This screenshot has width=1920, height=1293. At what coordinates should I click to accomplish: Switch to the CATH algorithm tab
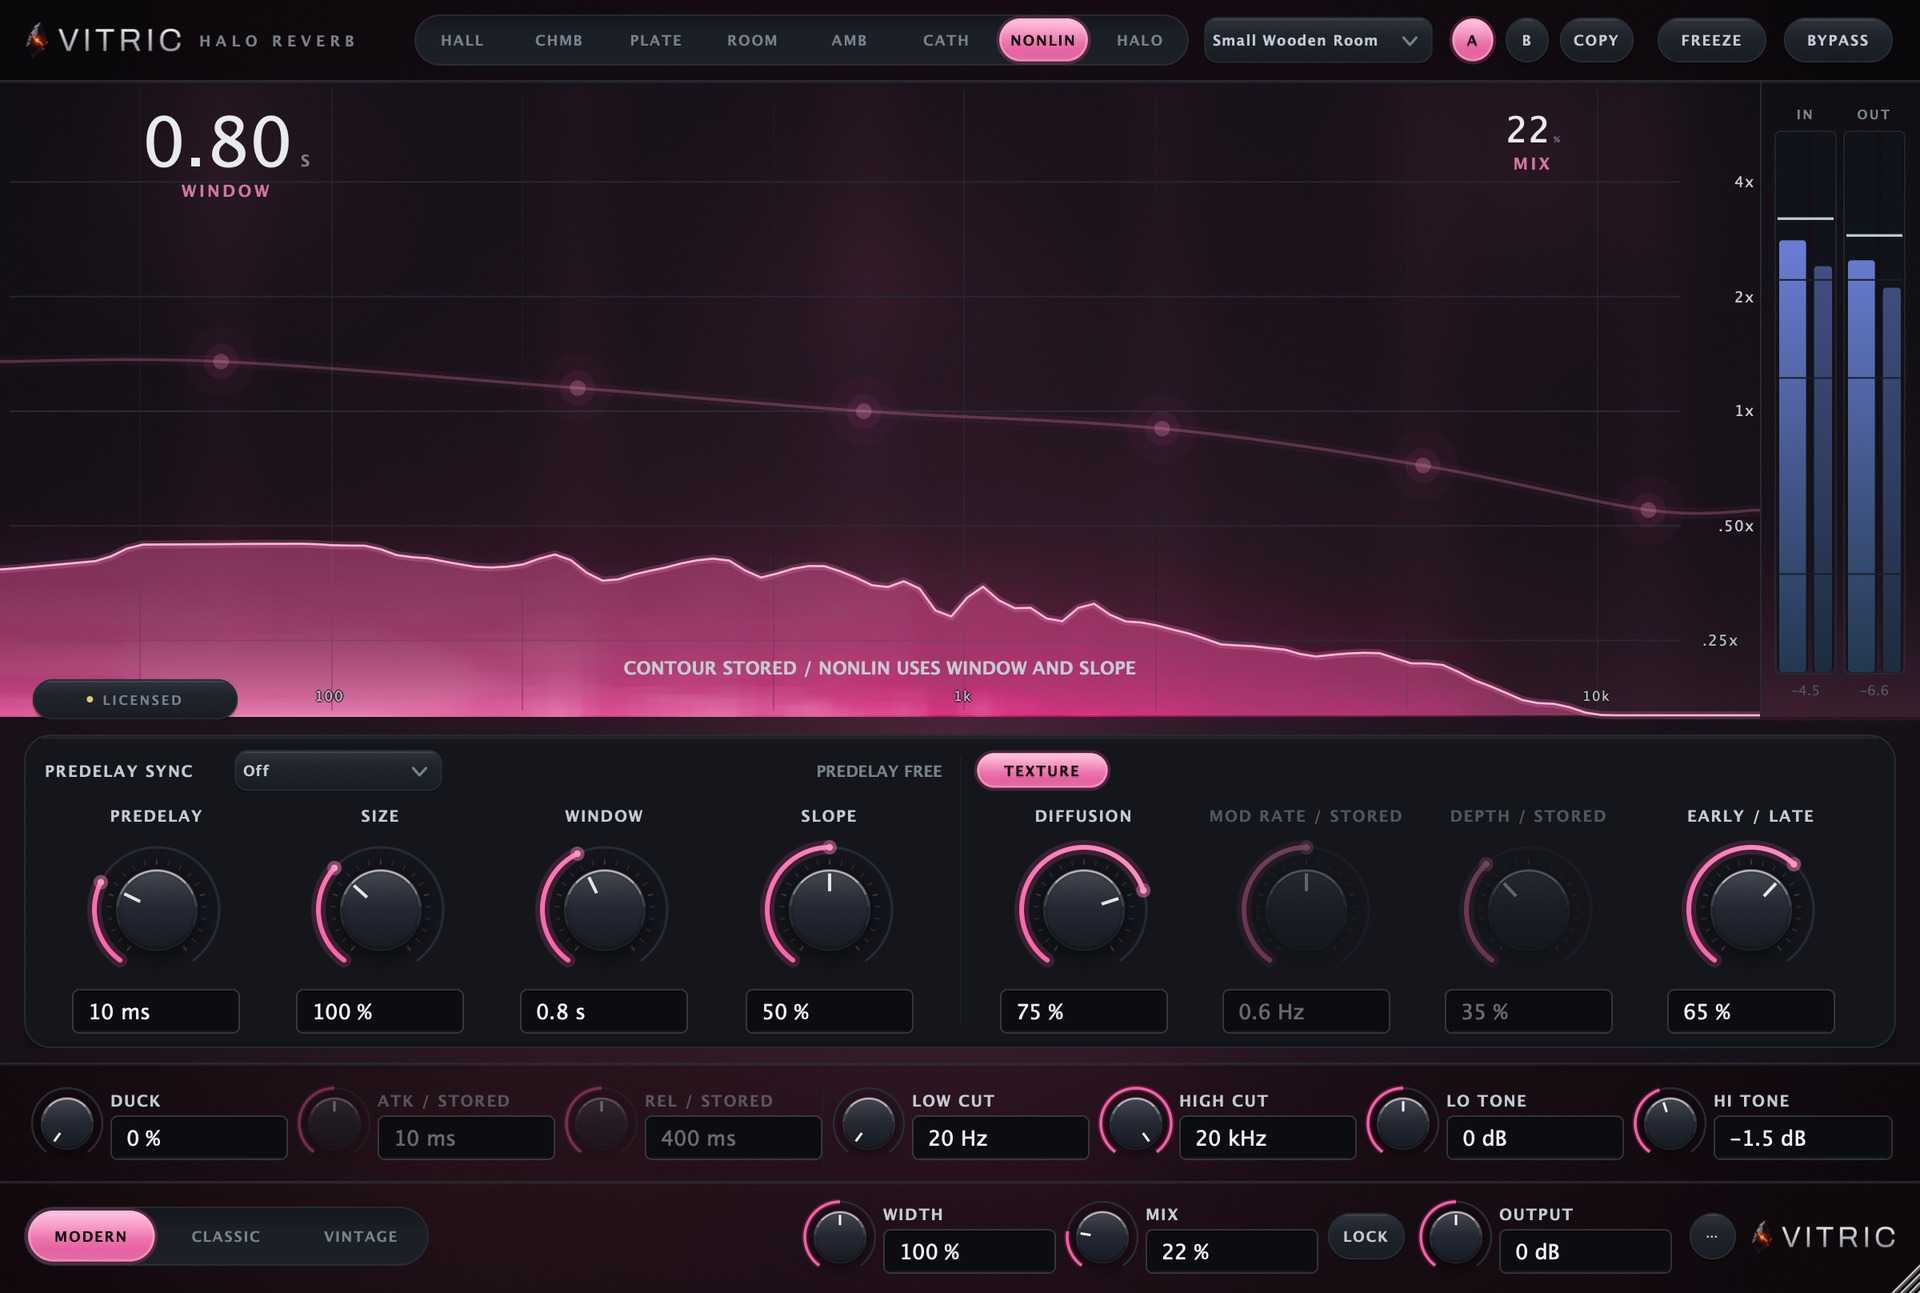pyautogui.click(x=946, y=40)
